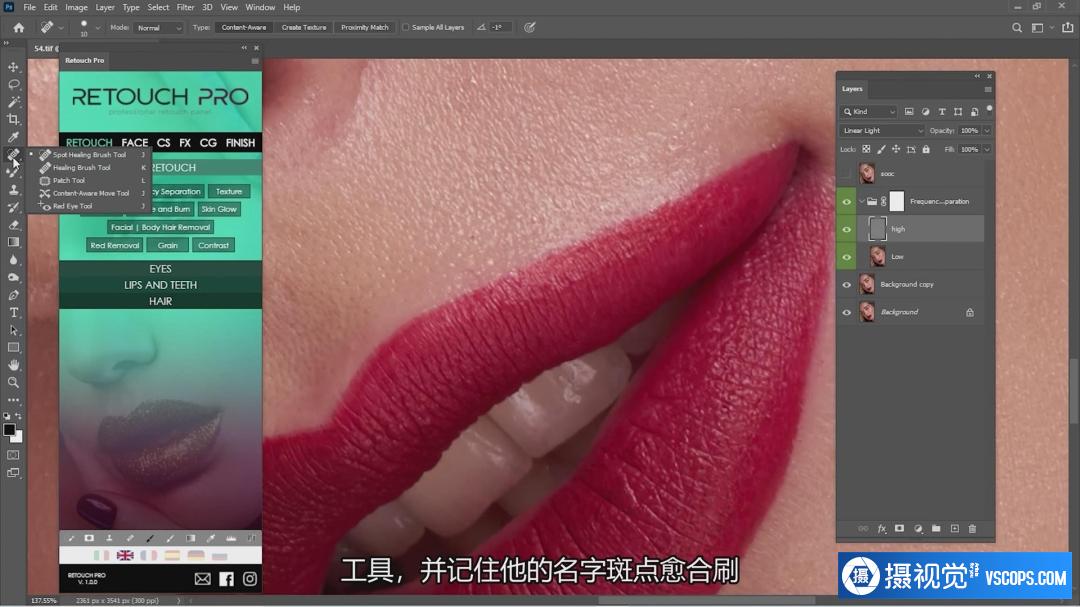Toggle lock transparent pixels
This screenshot has width=1080, height=607.
click(x=866, y=149)
